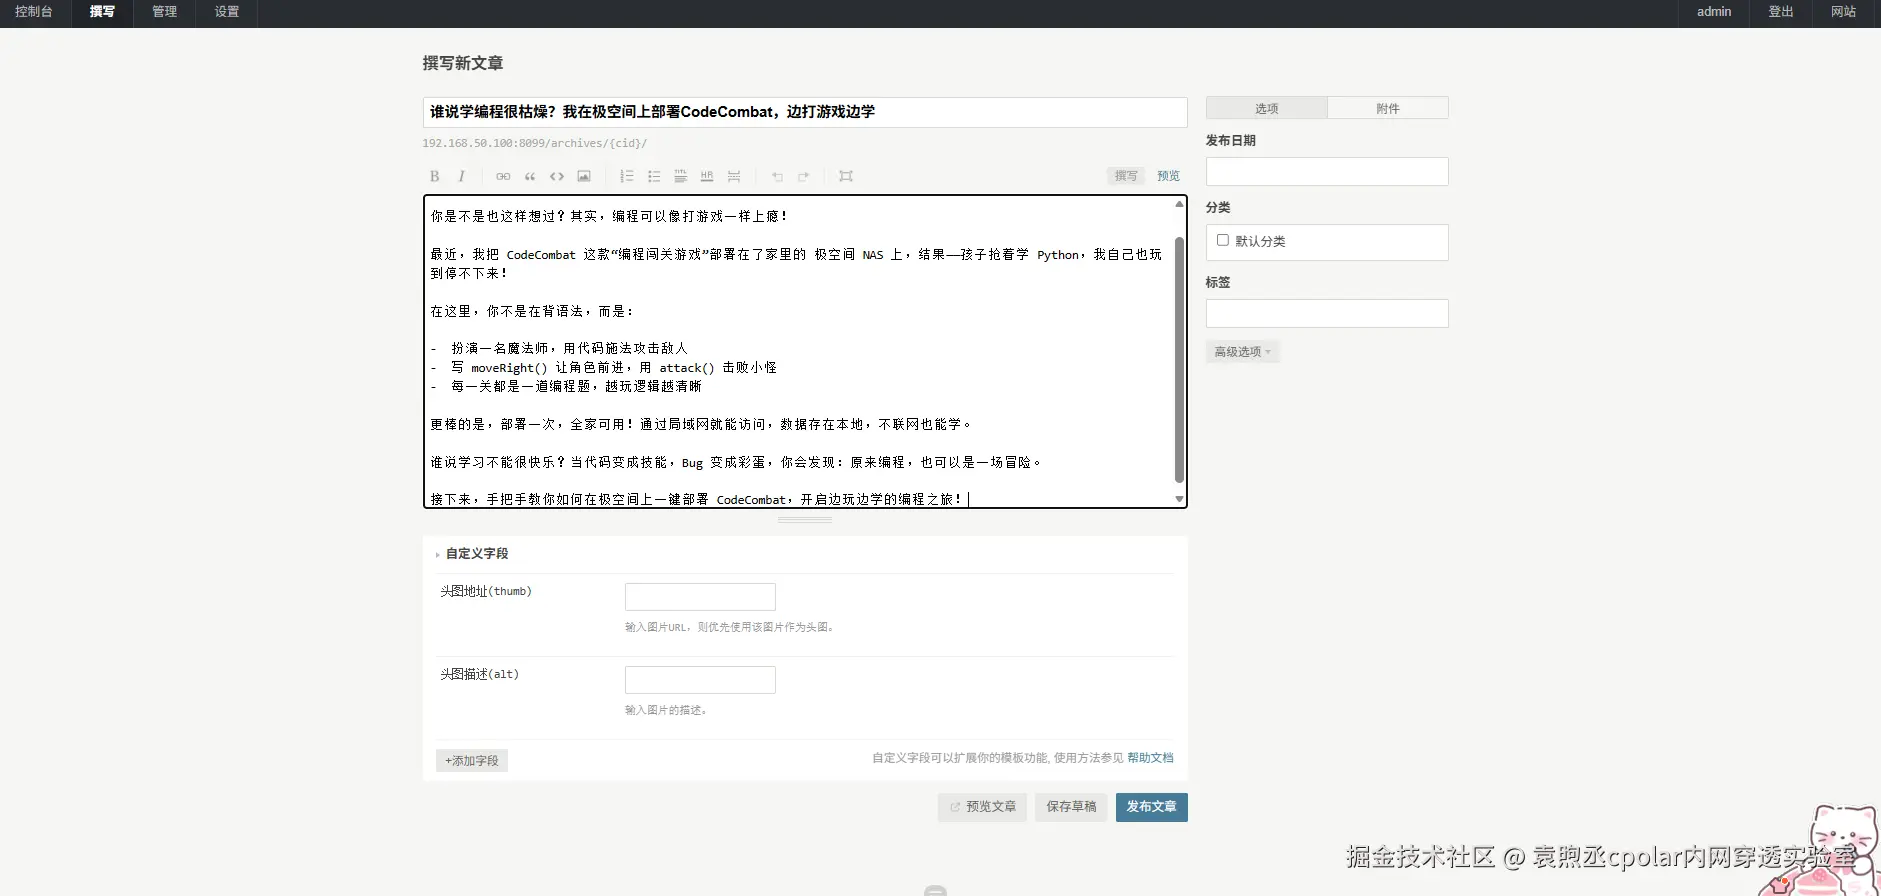
Task: Insert a blockquote with the quote icon
Action: point(530,176)
